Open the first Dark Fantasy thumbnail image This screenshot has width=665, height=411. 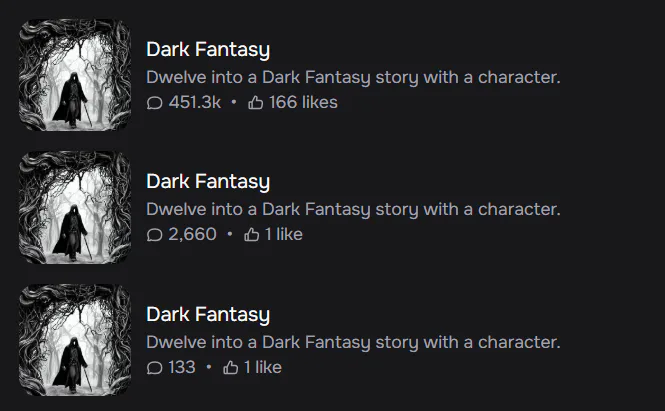[x=75, y=75]
